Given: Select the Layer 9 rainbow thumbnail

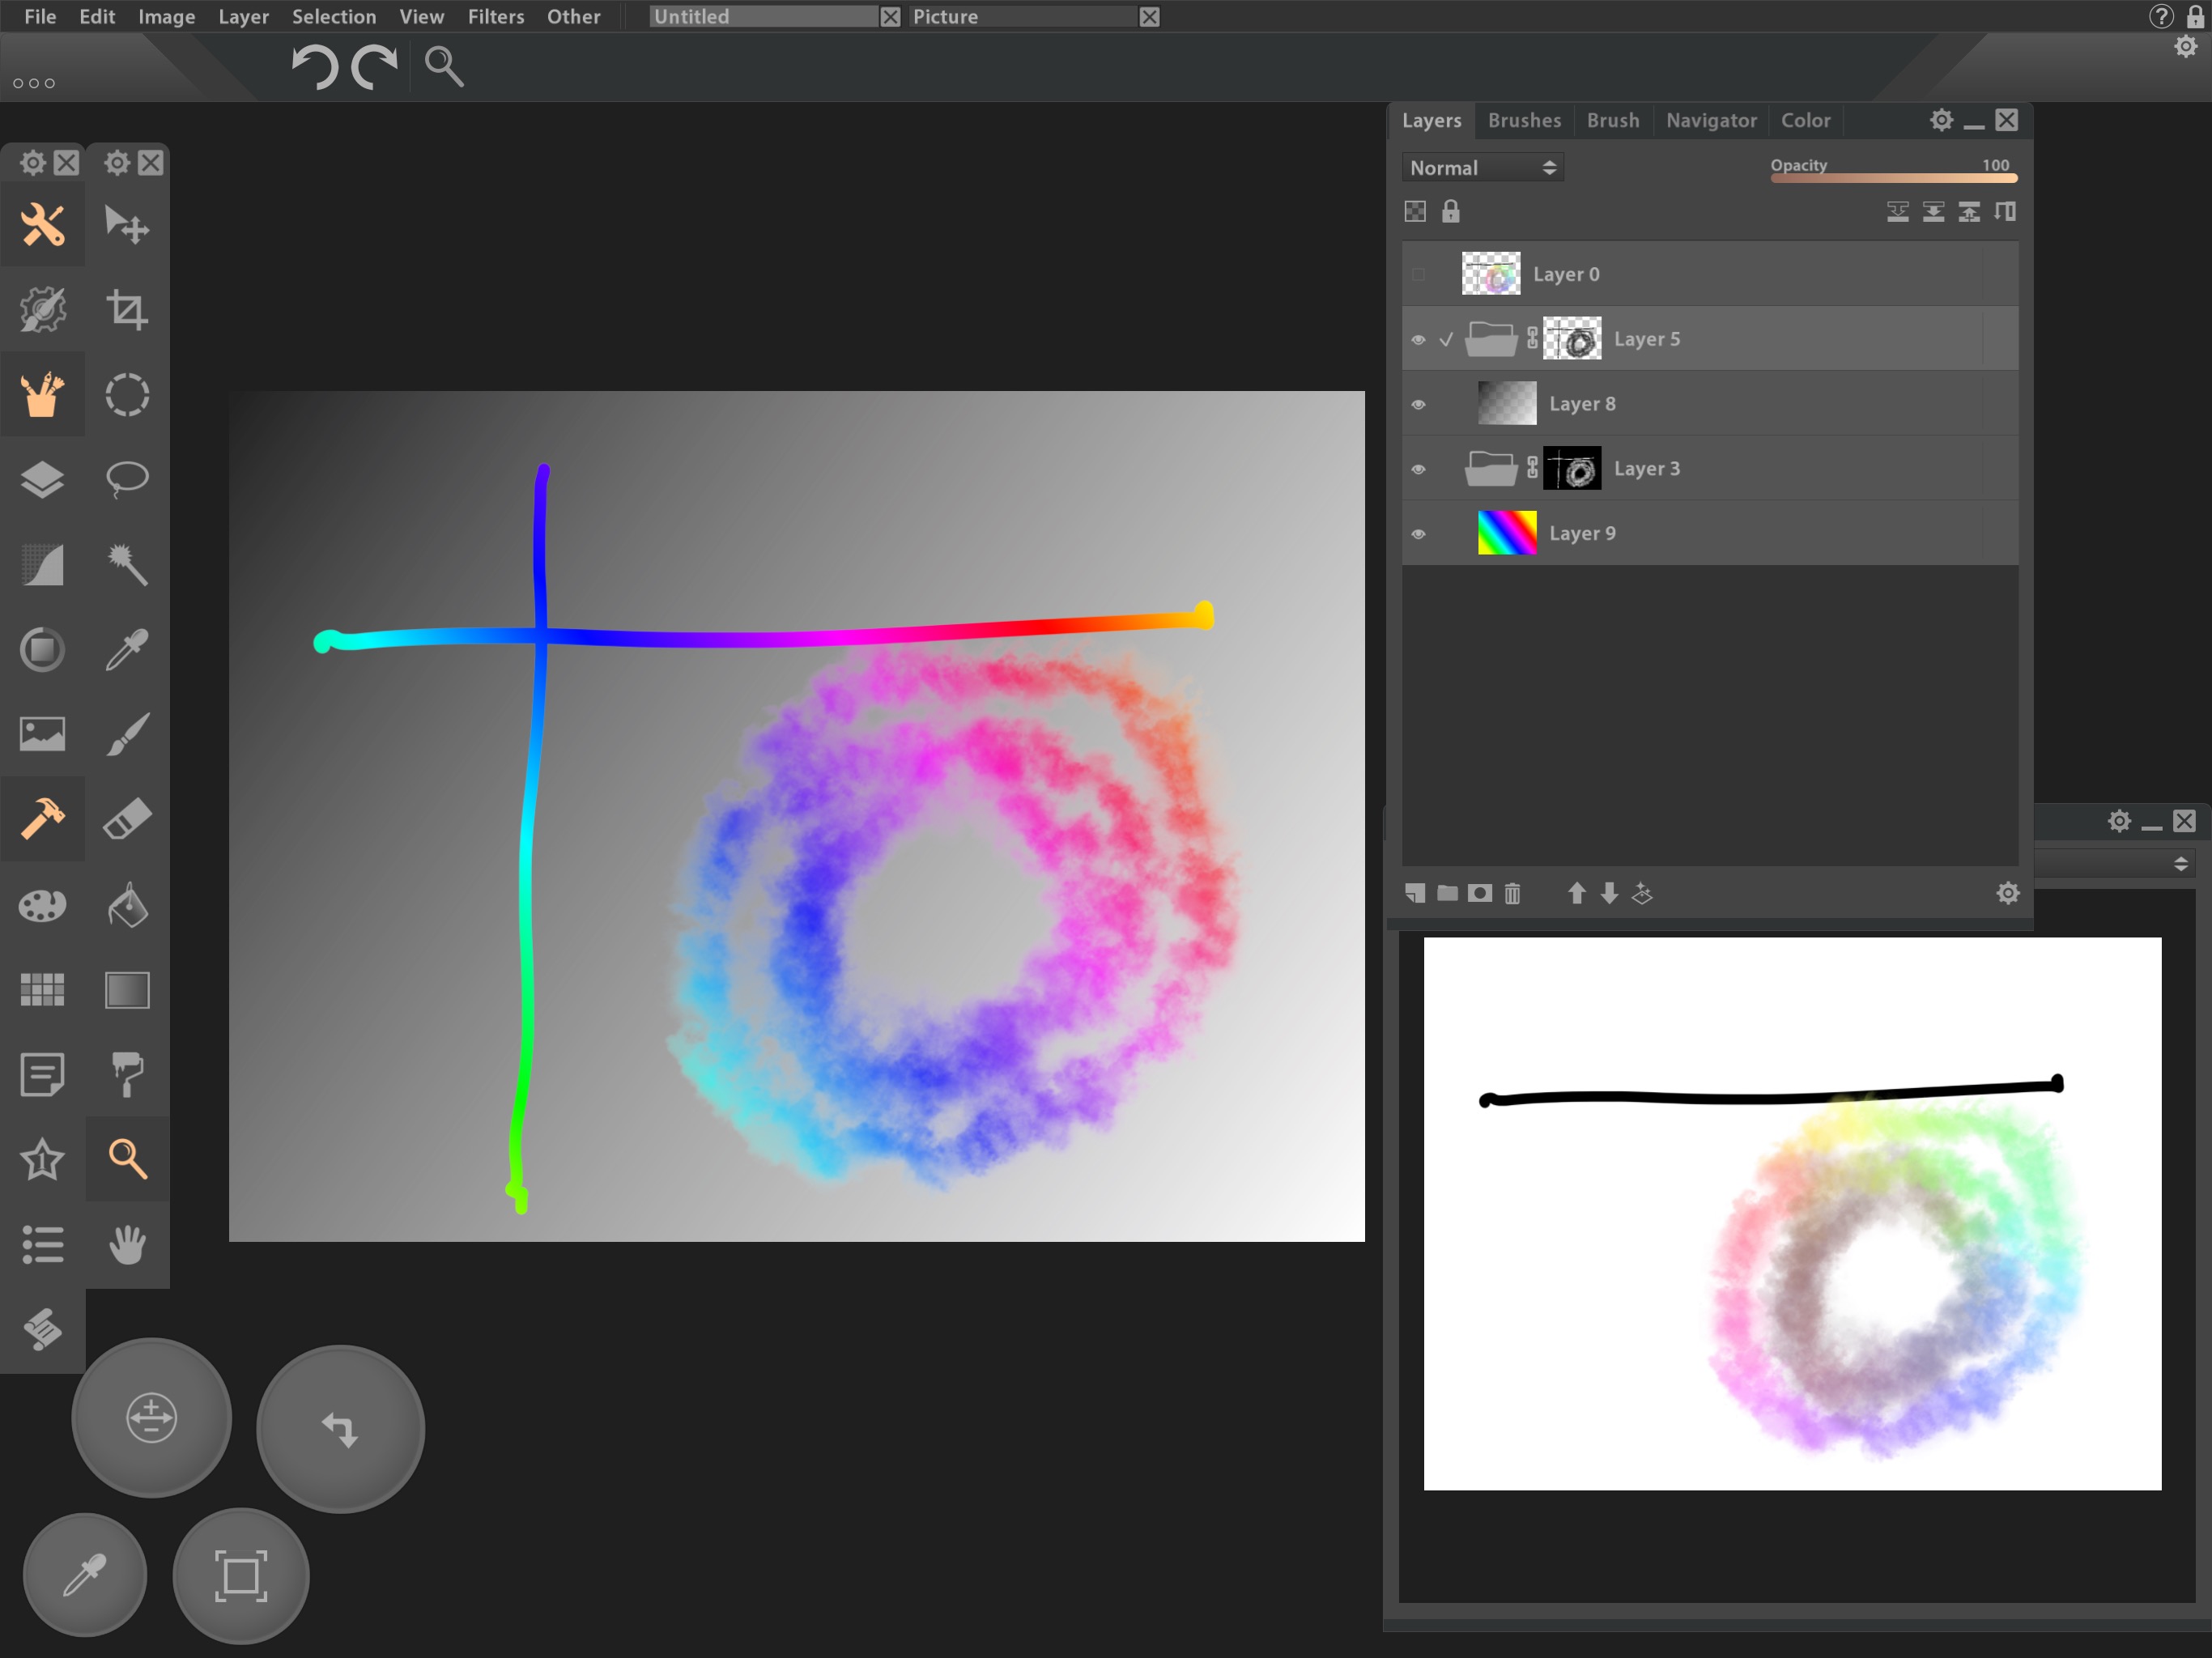Looking at the screenshot, I should [x=1506, y=533].
